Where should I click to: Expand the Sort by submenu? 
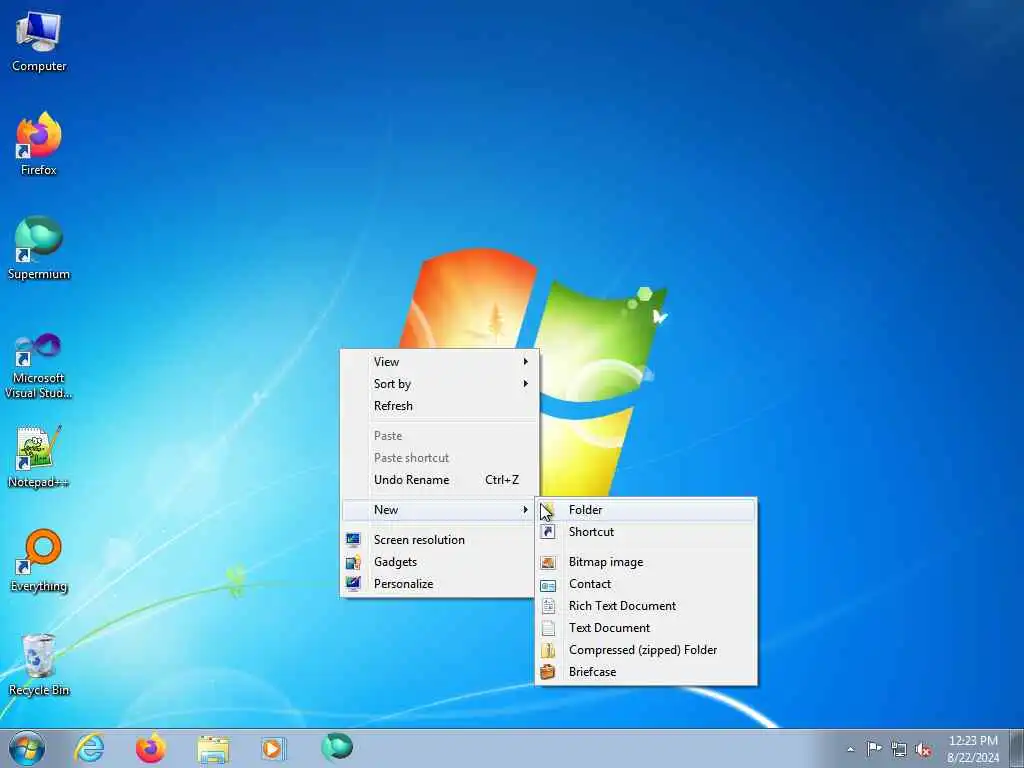click(440, 384)
